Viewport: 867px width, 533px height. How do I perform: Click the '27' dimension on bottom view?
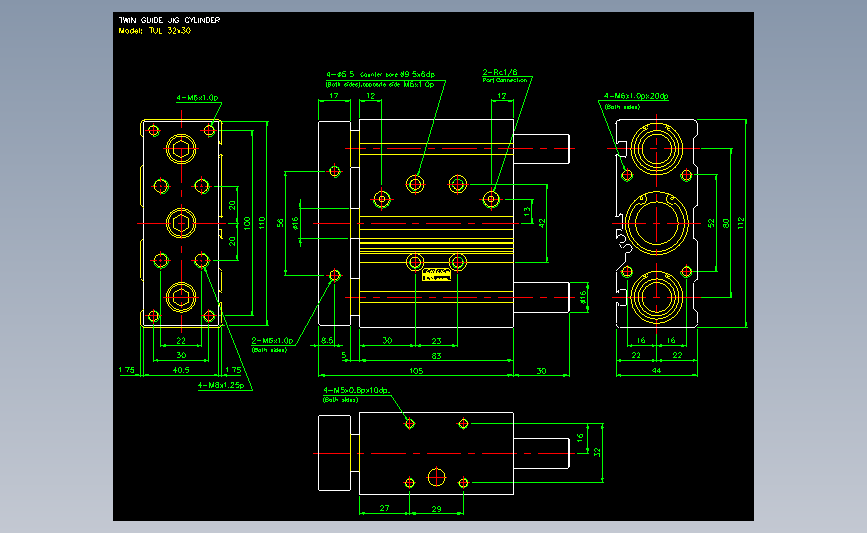coord(384,508)
